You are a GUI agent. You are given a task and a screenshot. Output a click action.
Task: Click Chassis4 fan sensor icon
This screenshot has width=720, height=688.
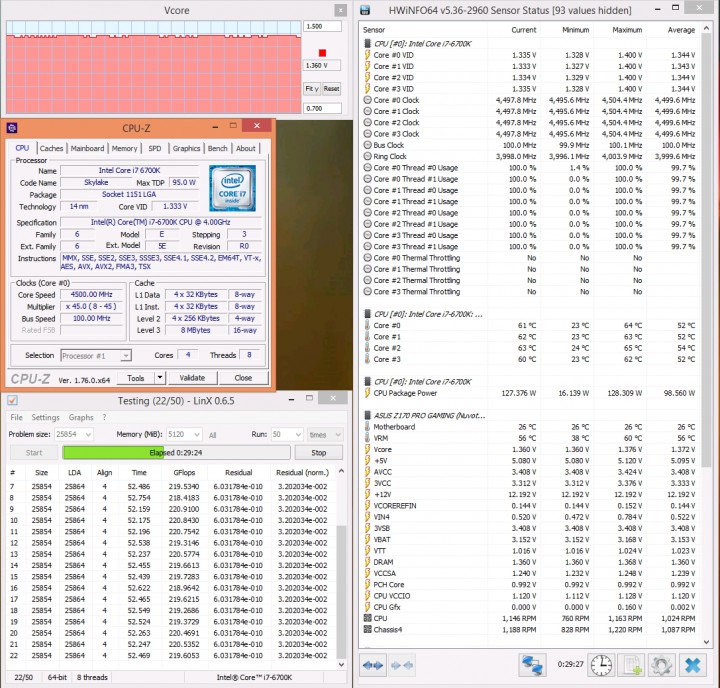click(x=367, y=629)
